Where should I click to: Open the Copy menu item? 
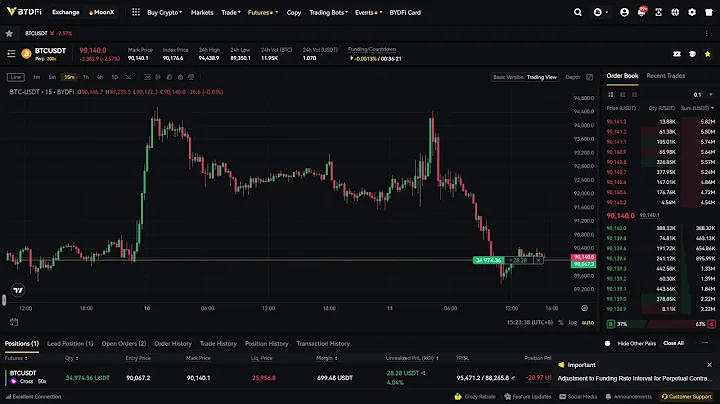pos(294,12)
